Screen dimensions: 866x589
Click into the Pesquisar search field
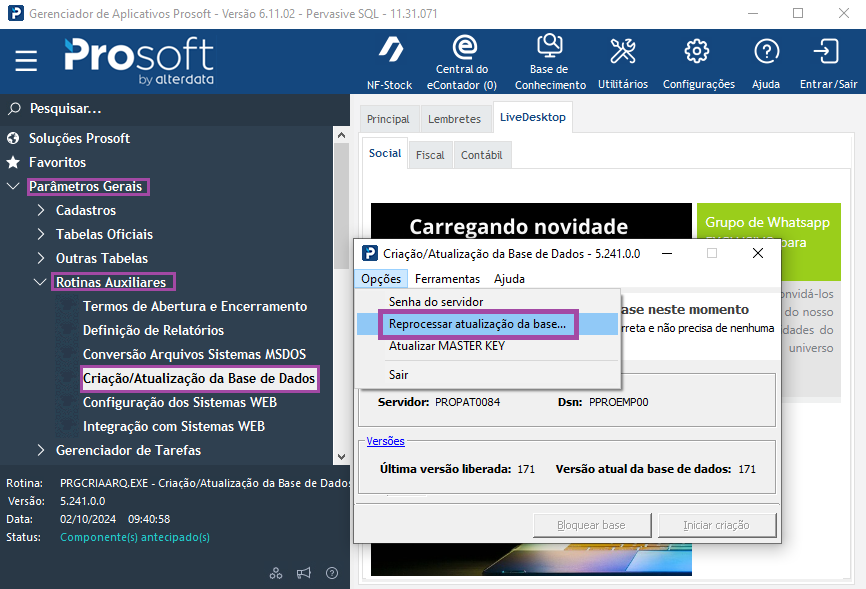174,108
